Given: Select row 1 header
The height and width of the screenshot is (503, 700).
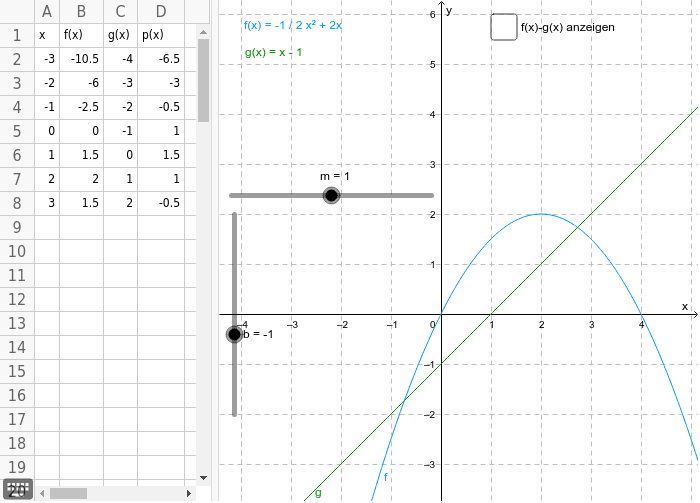Looking at the screenshot, I should (x=17, y=35).
